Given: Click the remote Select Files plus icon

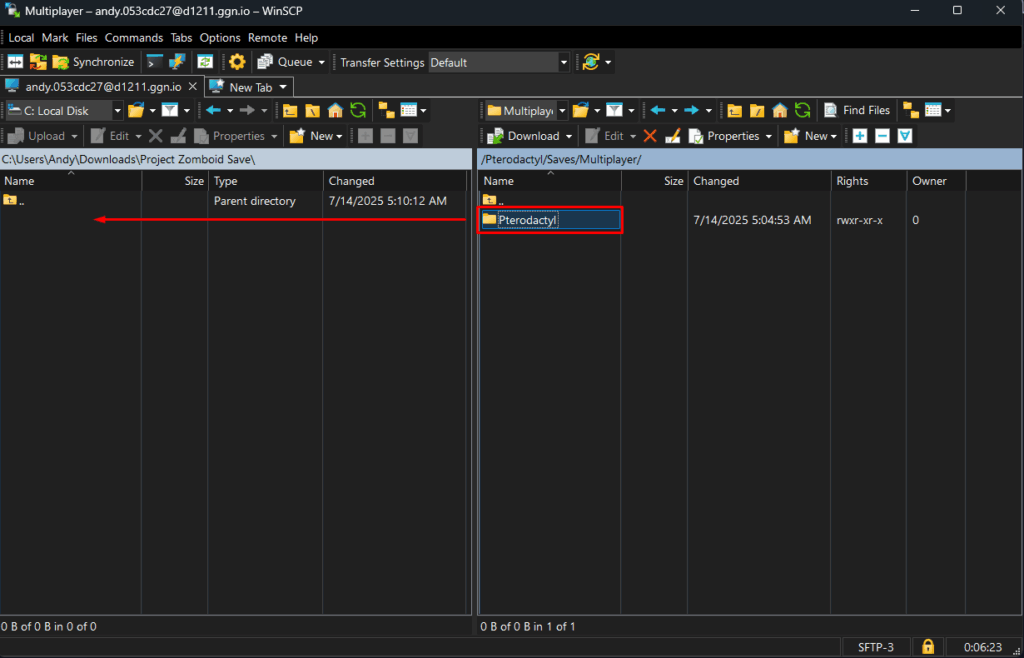Looking at the screenshot, I should tap(860, 136).
